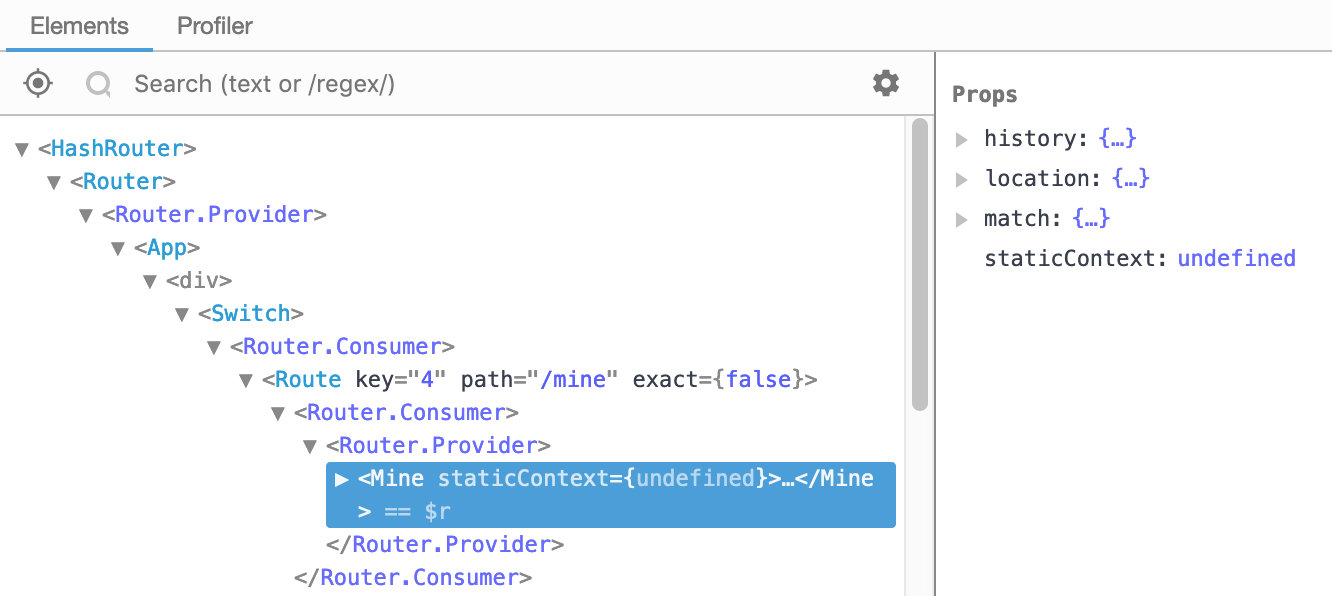Click the tree panel vertical scrollbar thumb
Image resolution: width=1332 pixels, height=596 pixels.
pos(920,264)
